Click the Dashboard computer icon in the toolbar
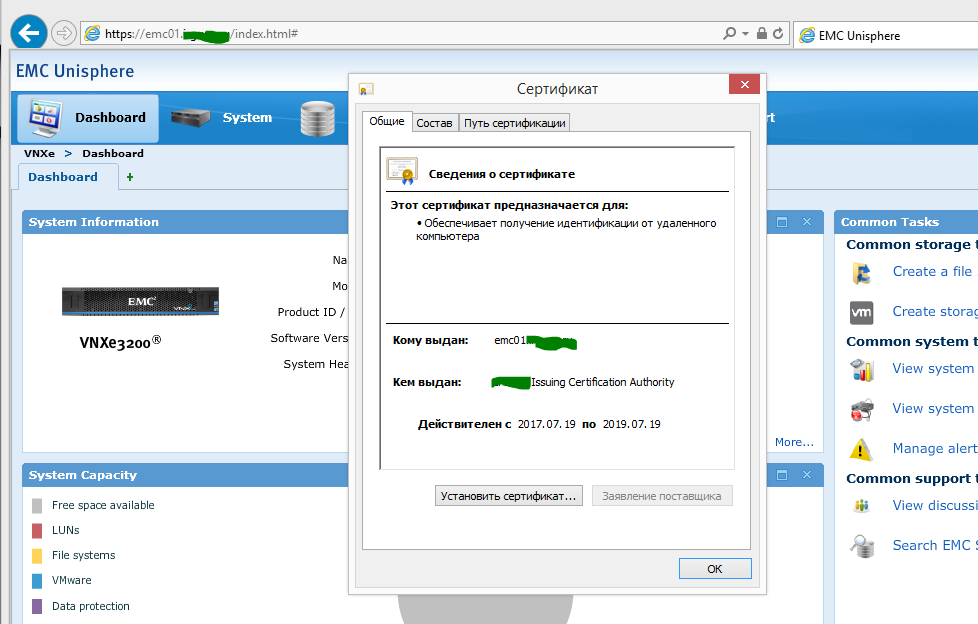Image resolution: width=978 pixels, height=624 pixels. (x=42, y=115)
